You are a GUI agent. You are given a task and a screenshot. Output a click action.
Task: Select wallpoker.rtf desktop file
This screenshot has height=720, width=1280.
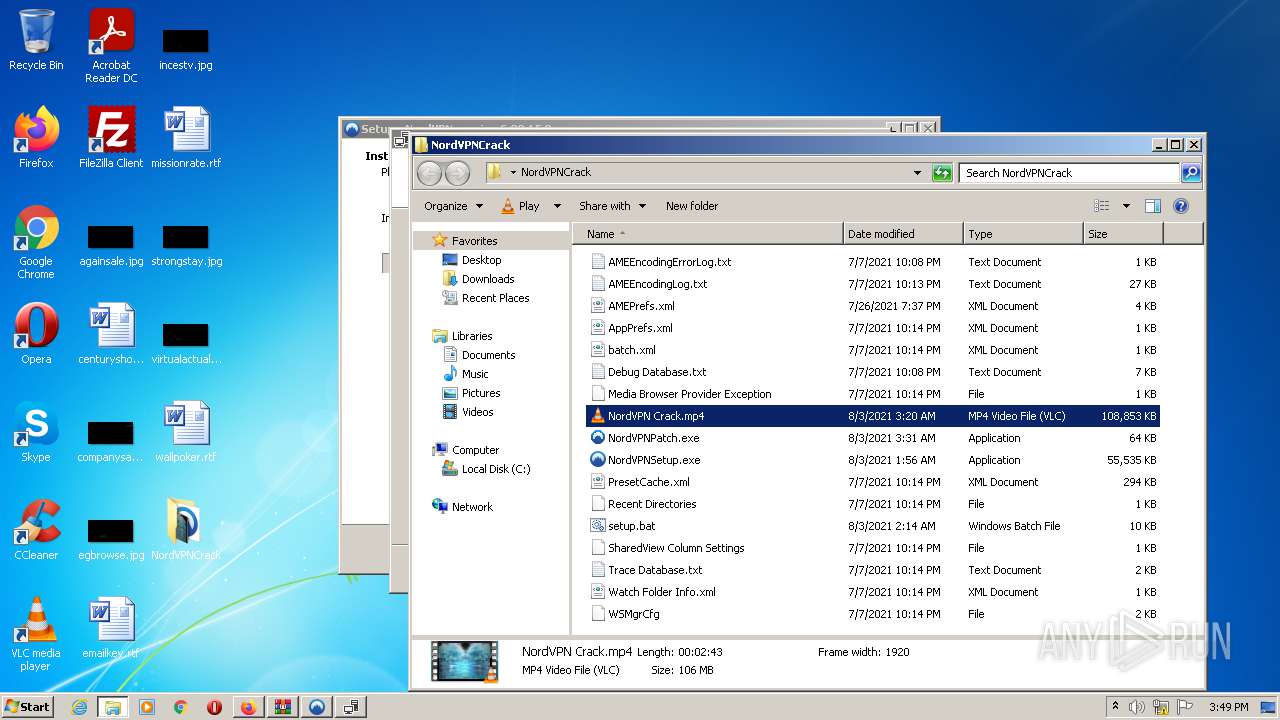click(186, 432)
